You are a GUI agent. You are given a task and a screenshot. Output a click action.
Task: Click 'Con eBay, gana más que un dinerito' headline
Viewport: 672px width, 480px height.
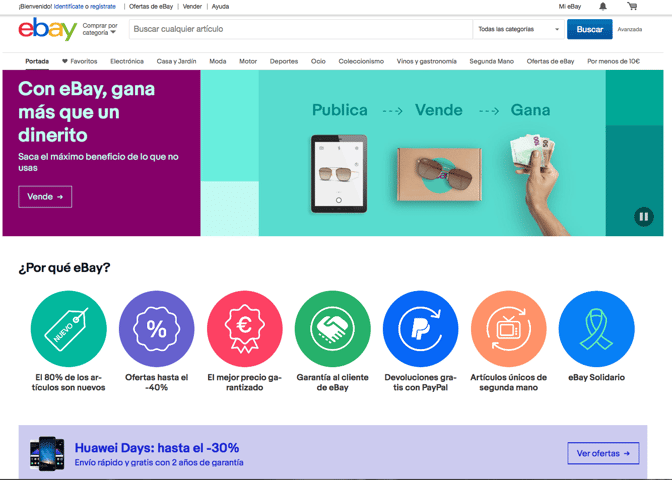(87, 112)
